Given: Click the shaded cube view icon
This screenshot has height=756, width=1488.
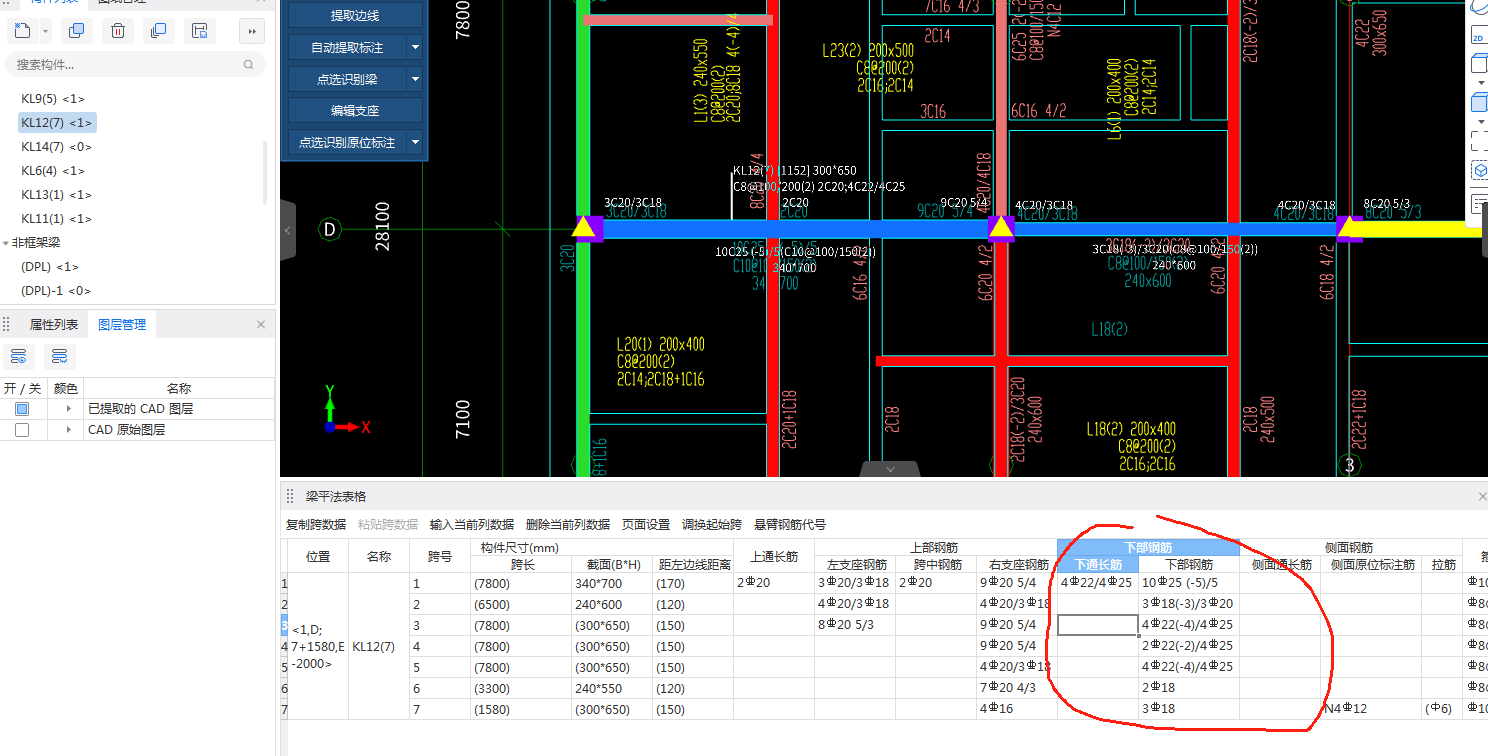Looking at the screenshot, I should click(x=1478, y=102).
